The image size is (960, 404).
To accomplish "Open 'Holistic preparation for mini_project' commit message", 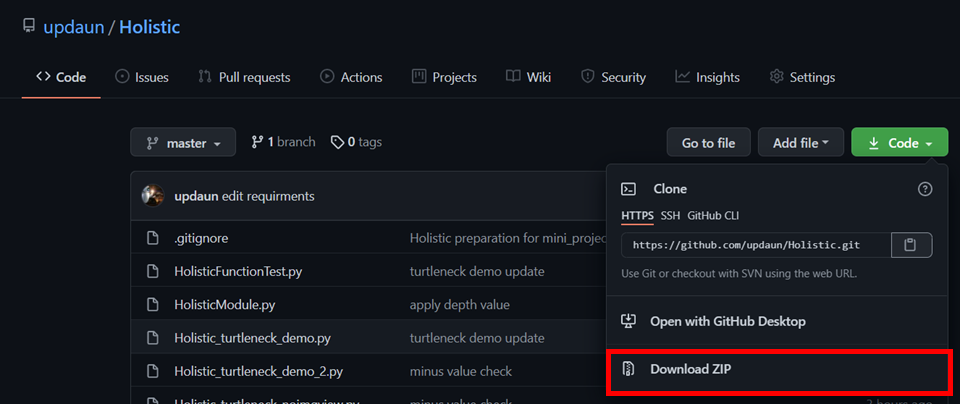I will (x=508, y=238).
